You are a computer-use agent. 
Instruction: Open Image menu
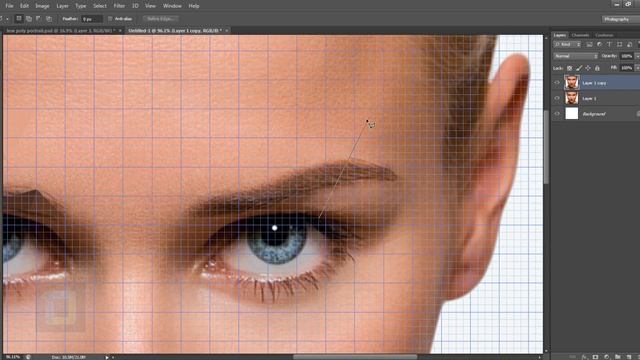point(42,6)
